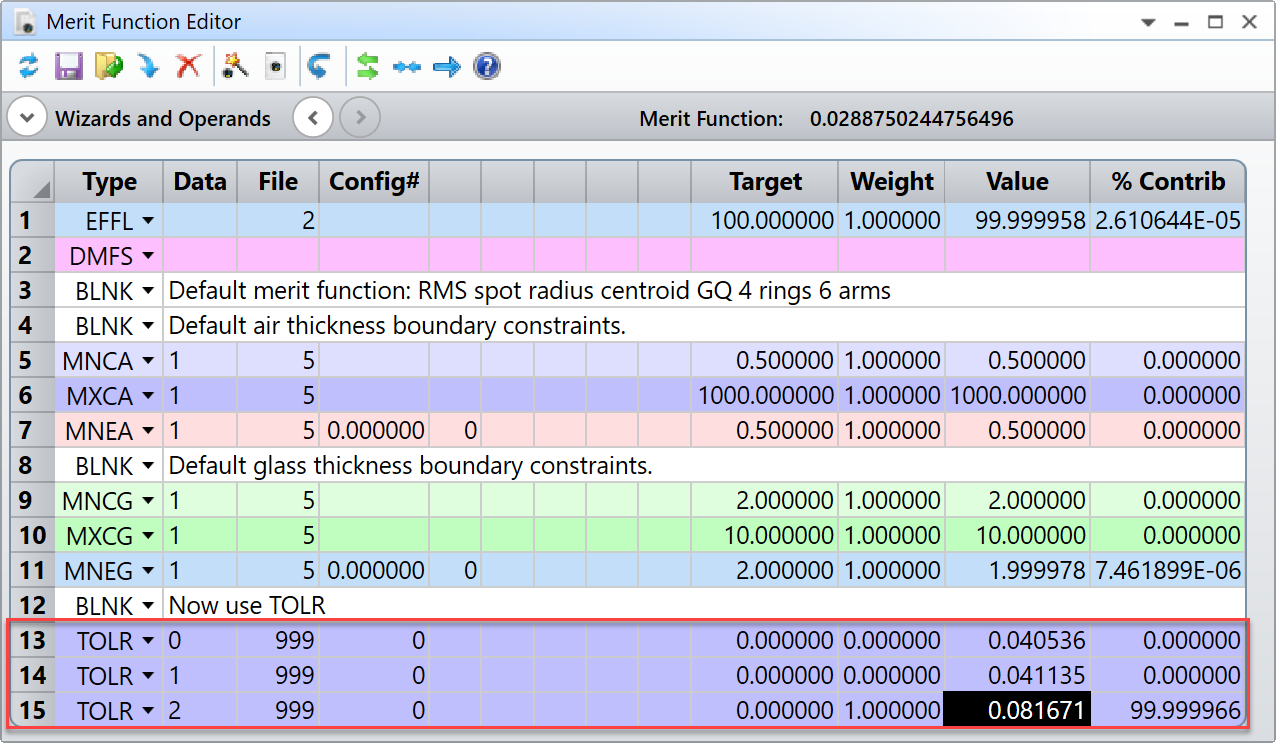Click the Target column header
Image resolution: width=1276 pixels, height=743 pixels.
(x=765, y=182)
